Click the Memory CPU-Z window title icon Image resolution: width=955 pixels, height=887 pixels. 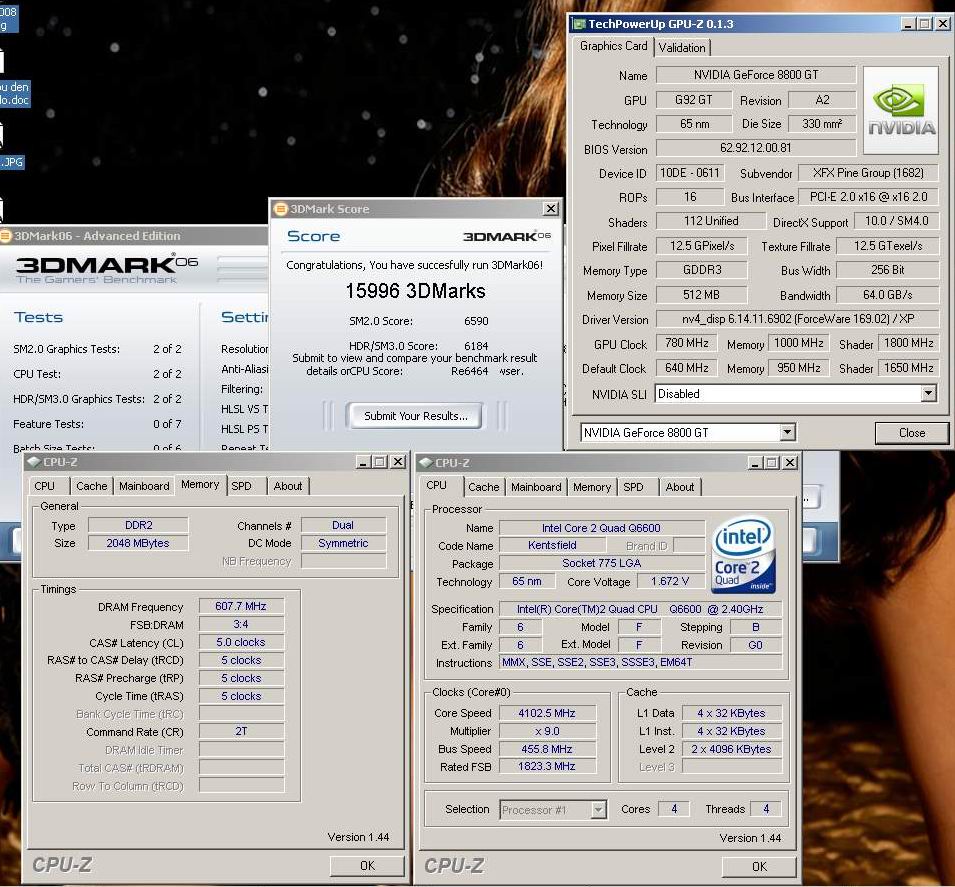pos(34,462)
